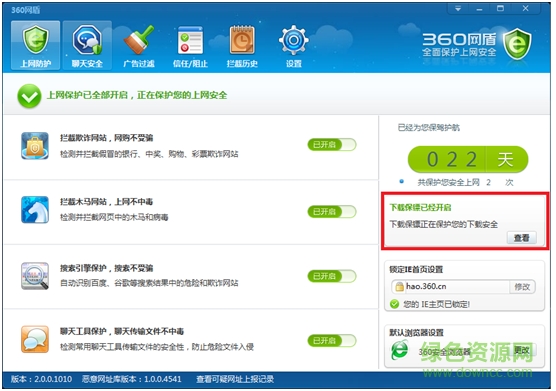Click 检测并拦截网页中的木马和病毒 description
556x391 pixels.
114,217
